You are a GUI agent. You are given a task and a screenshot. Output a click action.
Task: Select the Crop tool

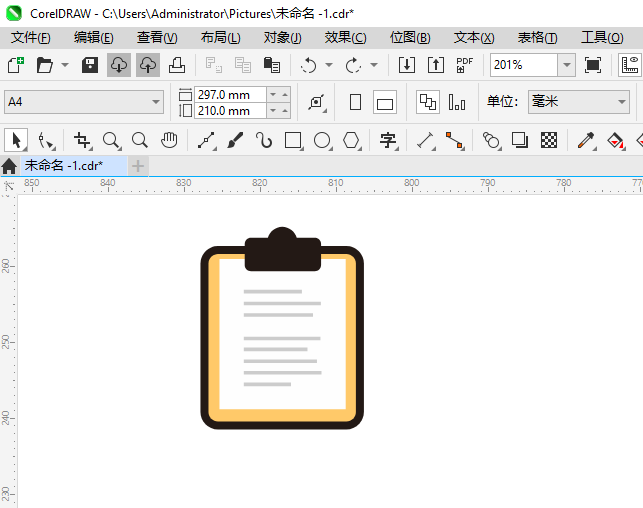tap(82, 141)
